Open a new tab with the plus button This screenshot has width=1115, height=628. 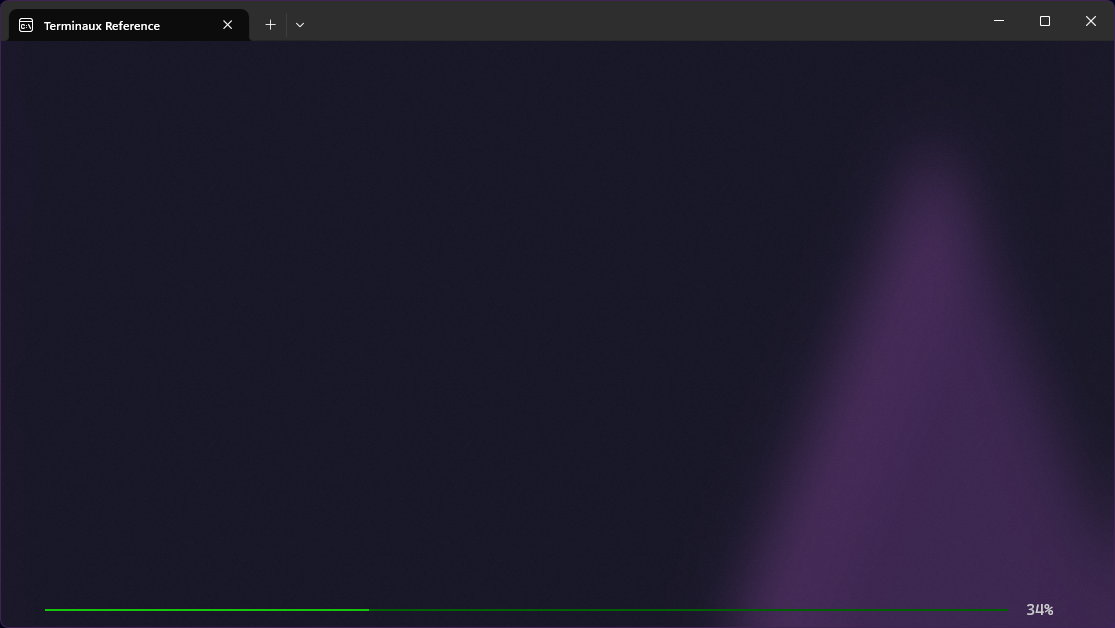[270, 25]
